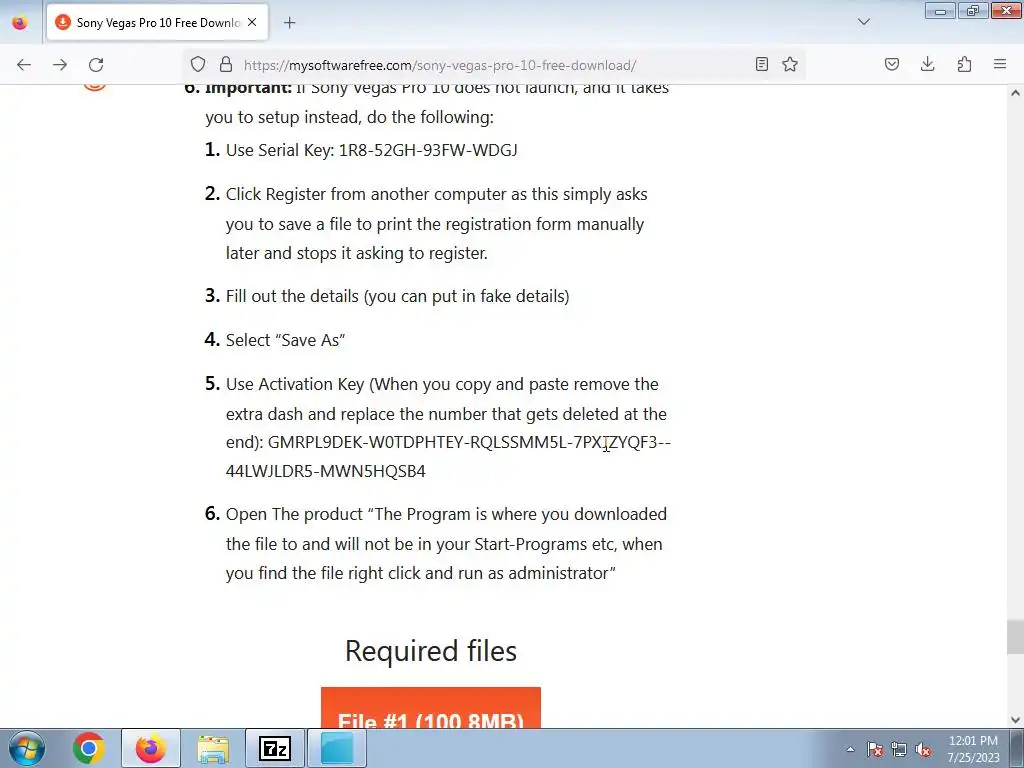
Task: Click the text 44LWJLDR5-MWN5HQSB4
Action: tap(326, 471)
